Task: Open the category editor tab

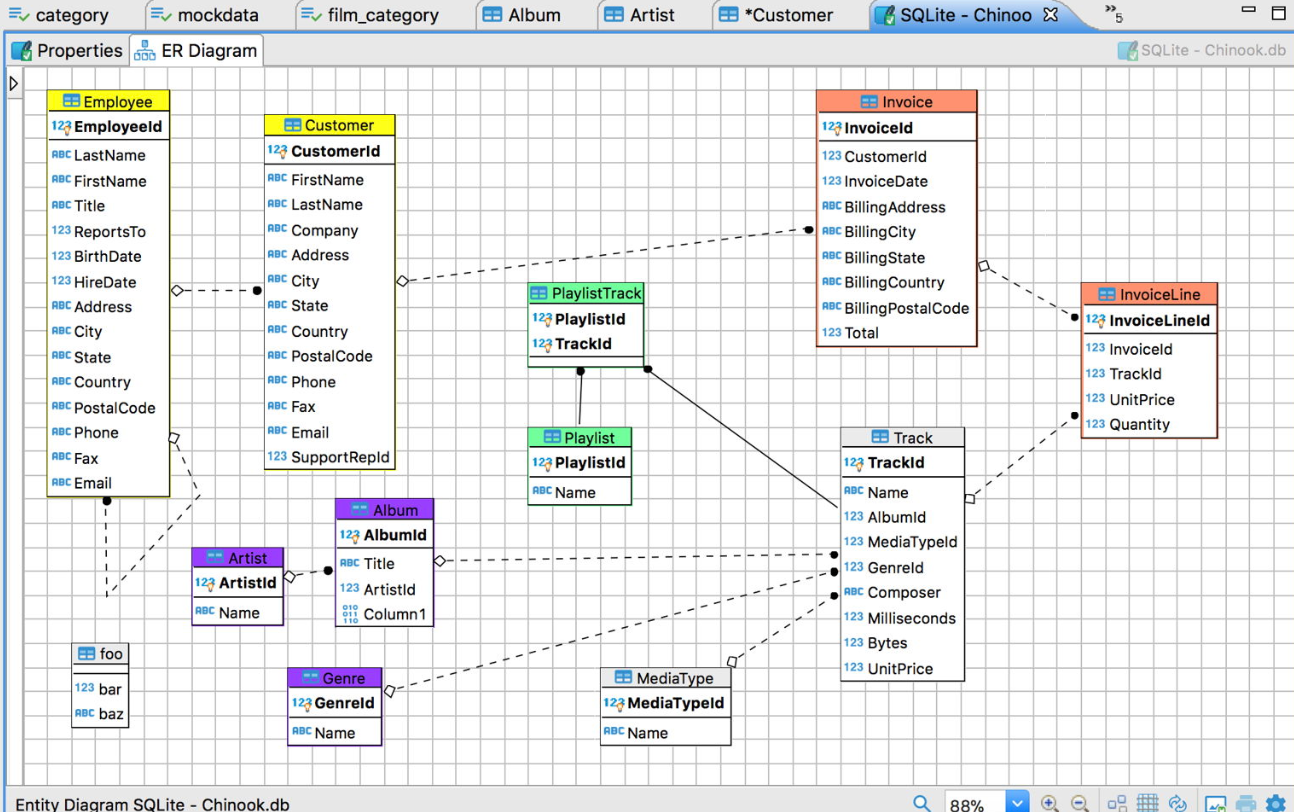Action: (59, 15)
